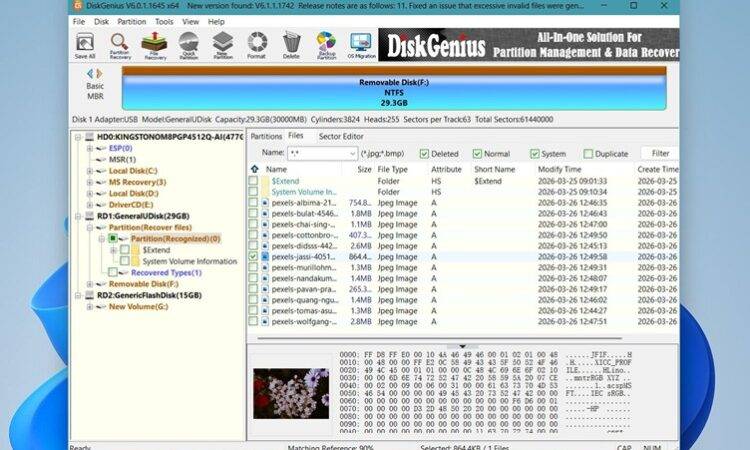
Task: Toggle the Normal filter checkbox
Action: (477, 154)
